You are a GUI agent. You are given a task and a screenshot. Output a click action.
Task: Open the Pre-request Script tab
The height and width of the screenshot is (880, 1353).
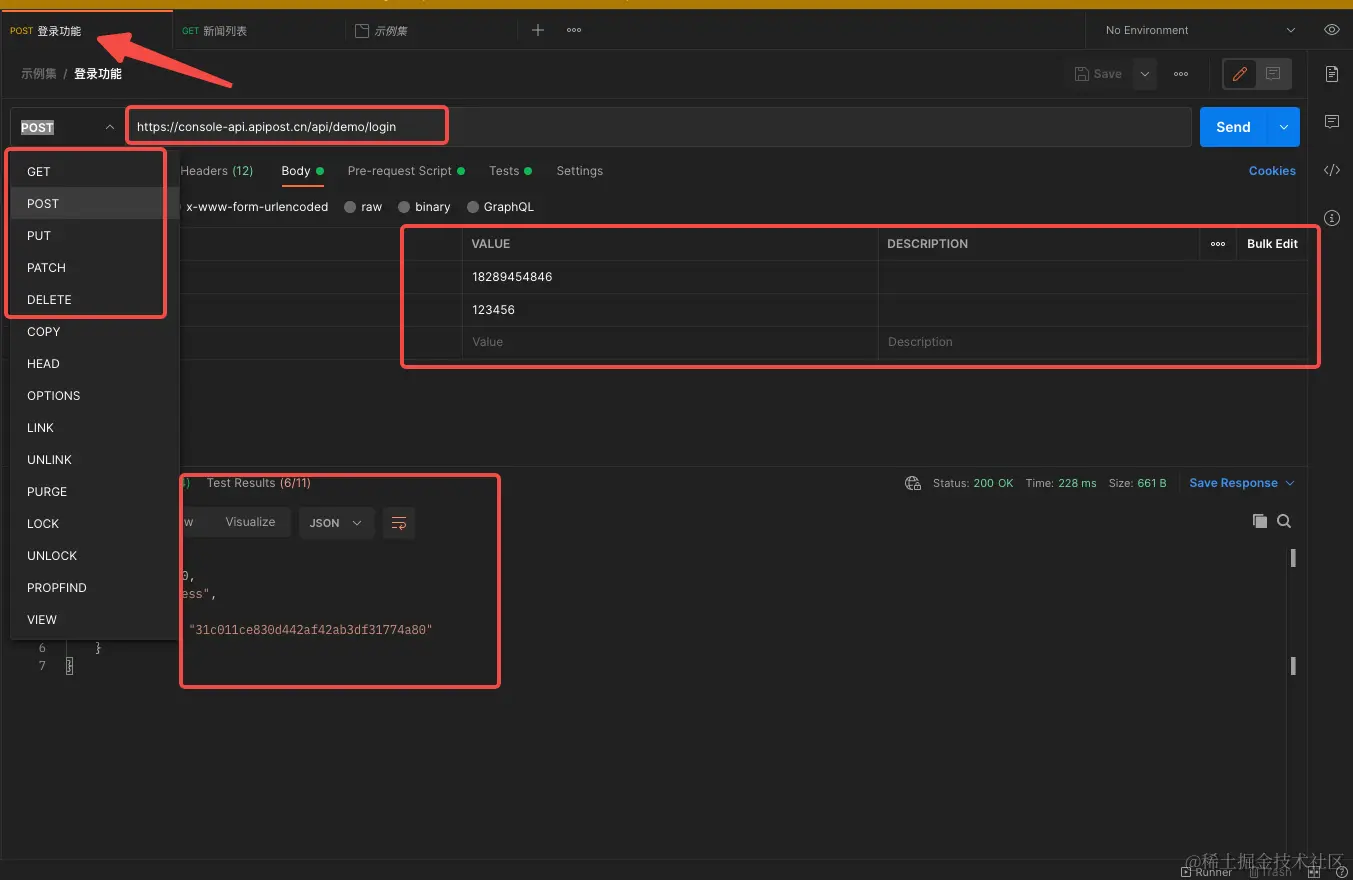pos(406,171)
